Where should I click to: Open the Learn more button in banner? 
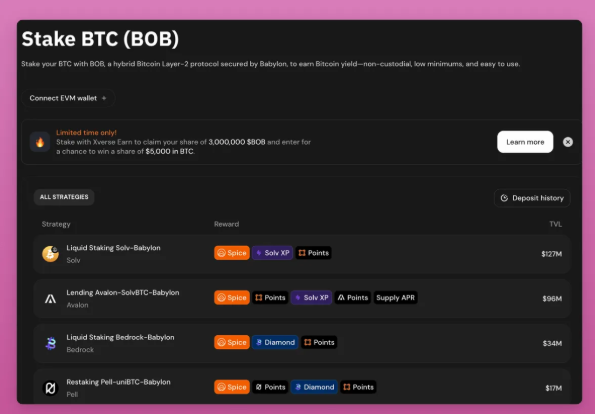525,142
